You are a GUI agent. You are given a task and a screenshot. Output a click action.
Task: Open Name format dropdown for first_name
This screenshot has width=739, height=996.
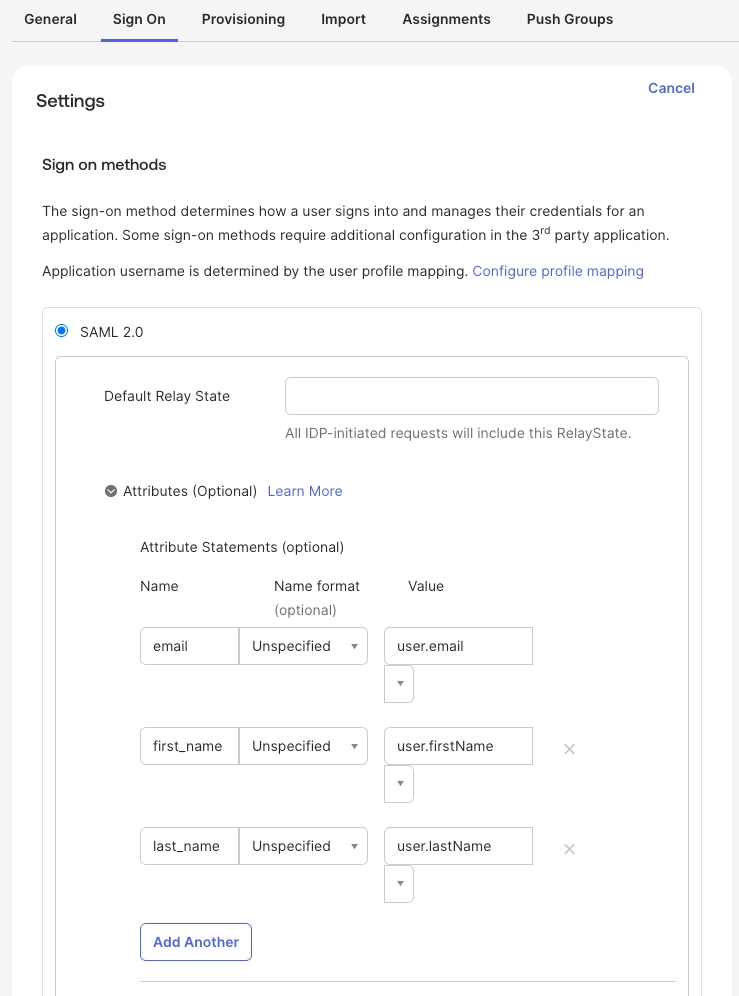click(x=304, y=746)
